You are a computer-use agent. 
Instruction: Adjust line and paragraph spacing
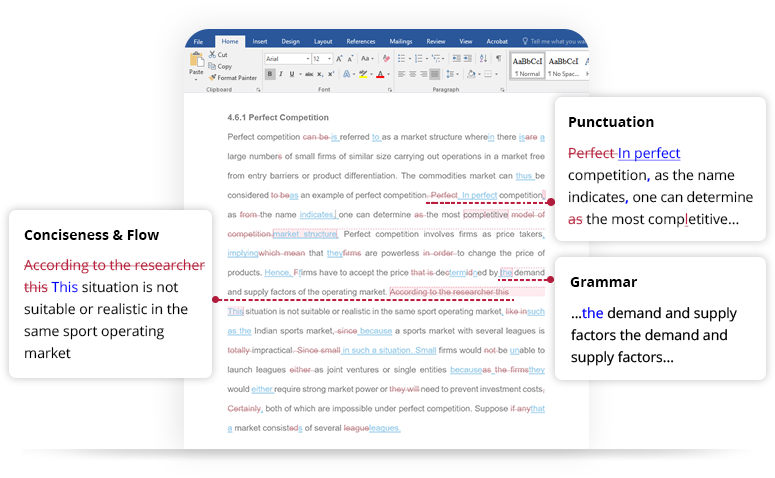(x=450, y=74)
